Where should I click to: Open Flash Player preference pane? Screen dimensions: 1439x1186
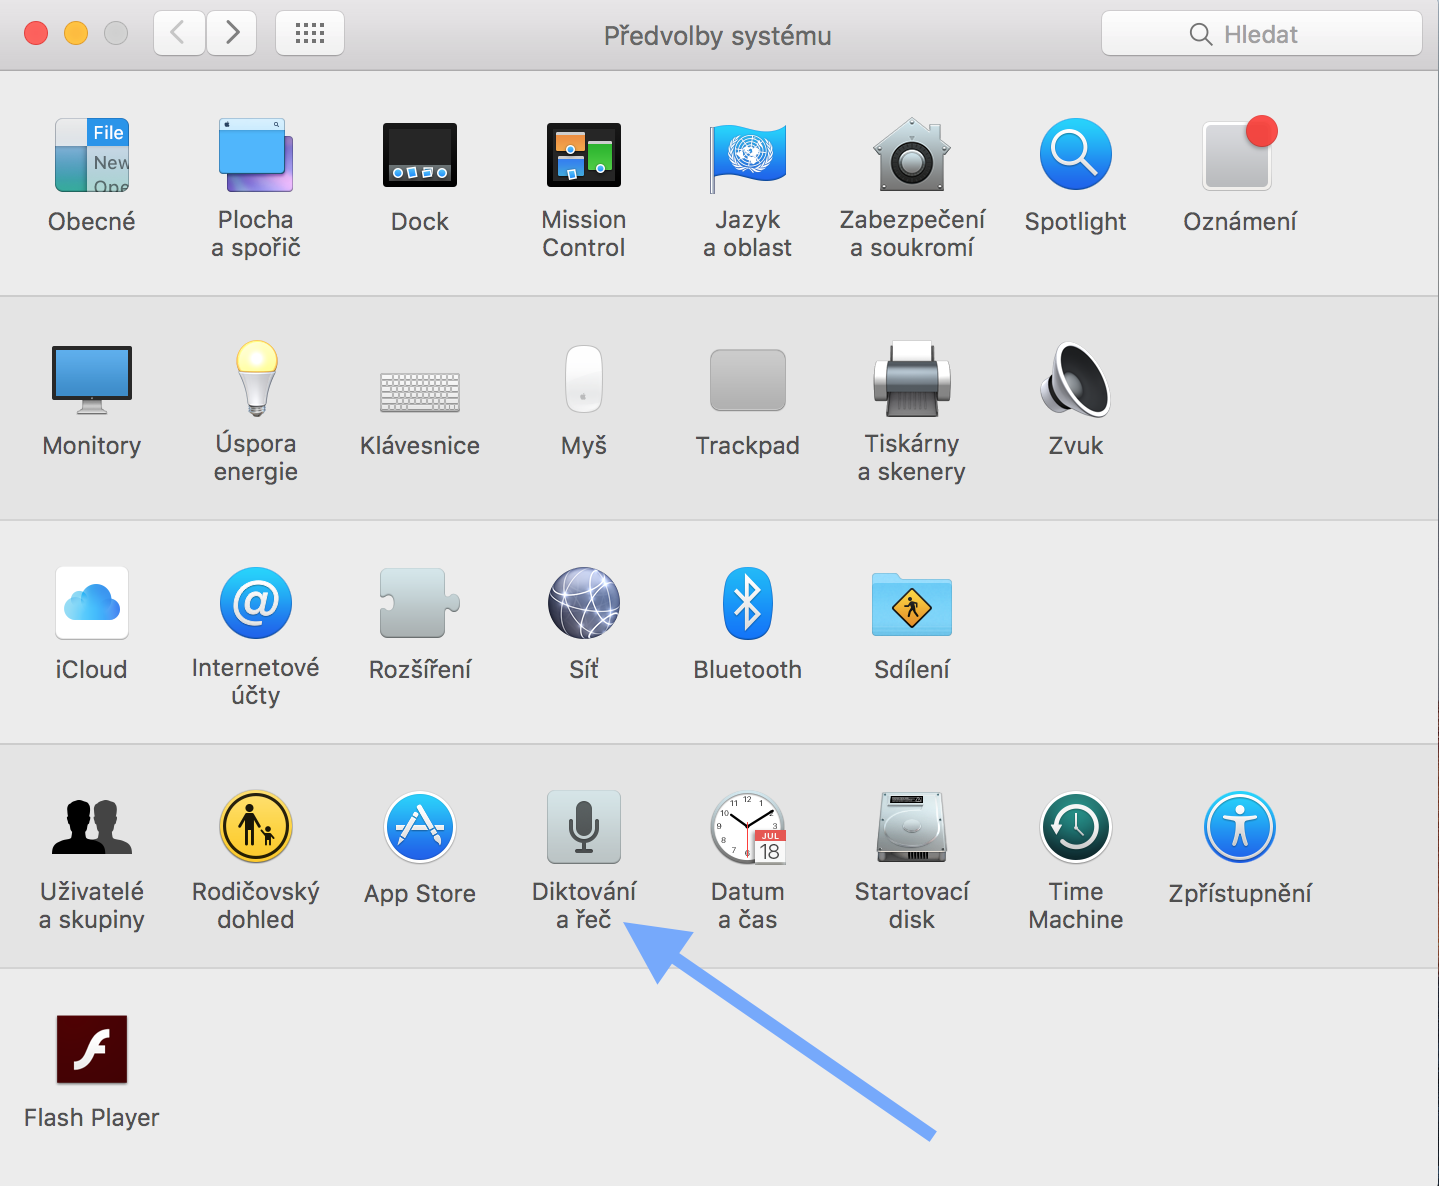point(92,1050)
